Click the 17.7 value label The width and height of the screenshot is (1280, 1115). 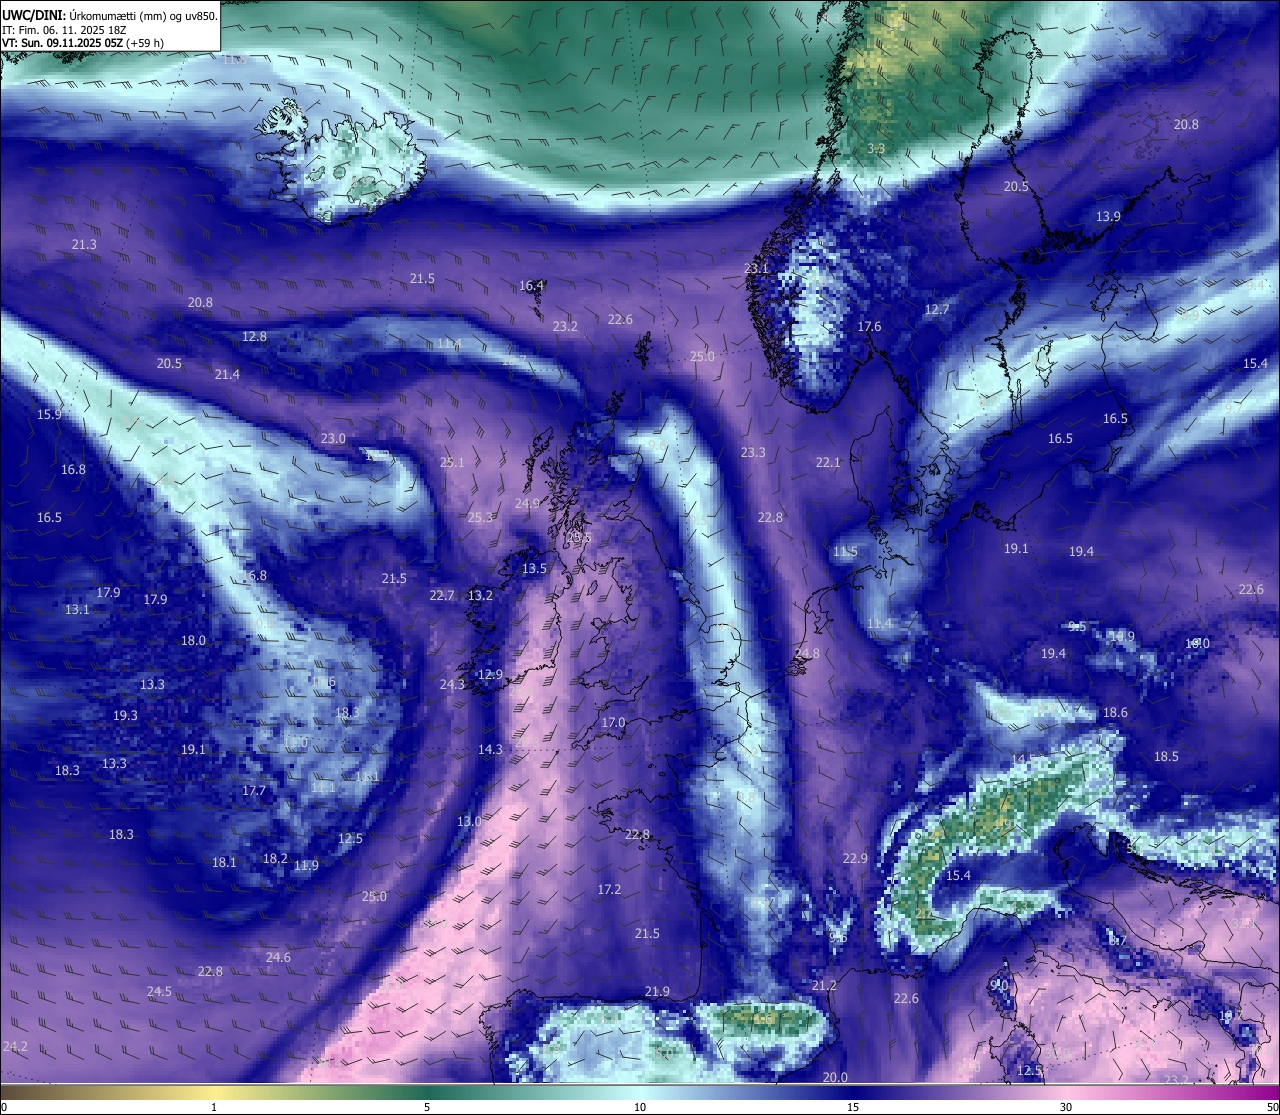[254, 790]
